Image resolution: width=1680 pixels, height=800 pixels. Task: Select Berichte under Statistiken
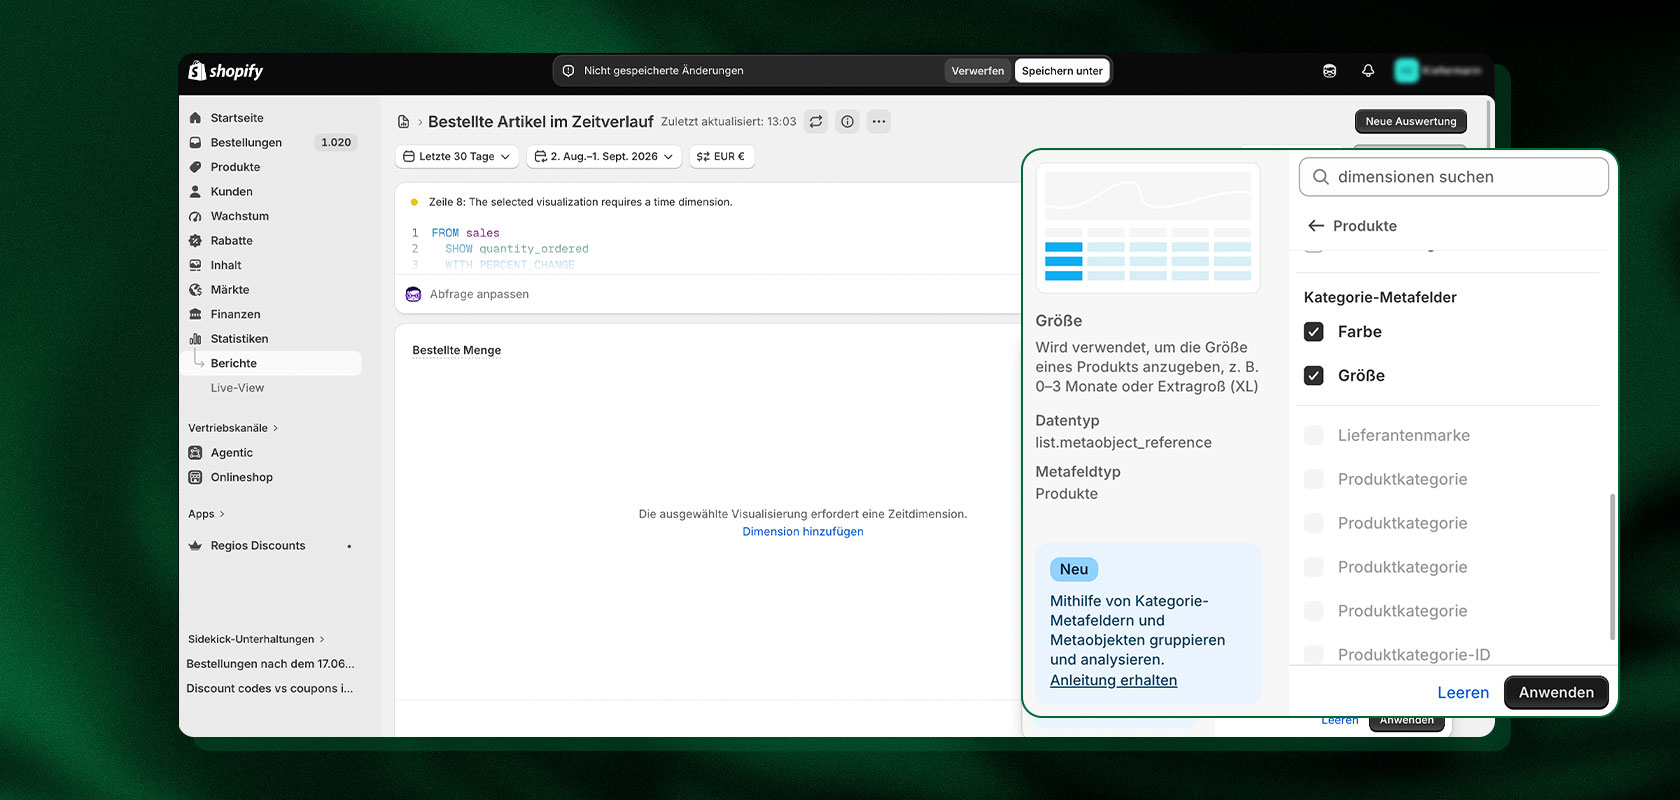(x=270, y=363)
